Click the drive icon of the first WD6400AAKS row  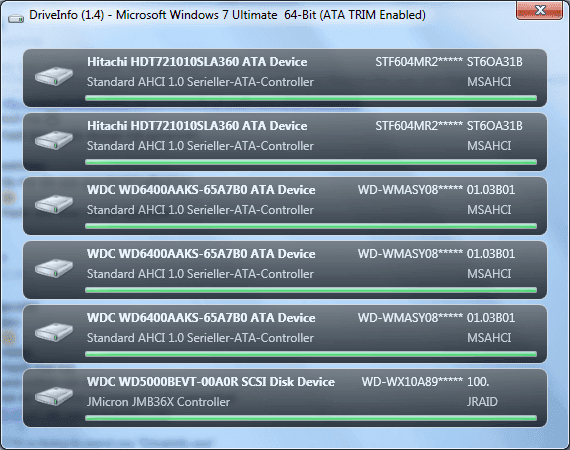click(x=54, y=204)
